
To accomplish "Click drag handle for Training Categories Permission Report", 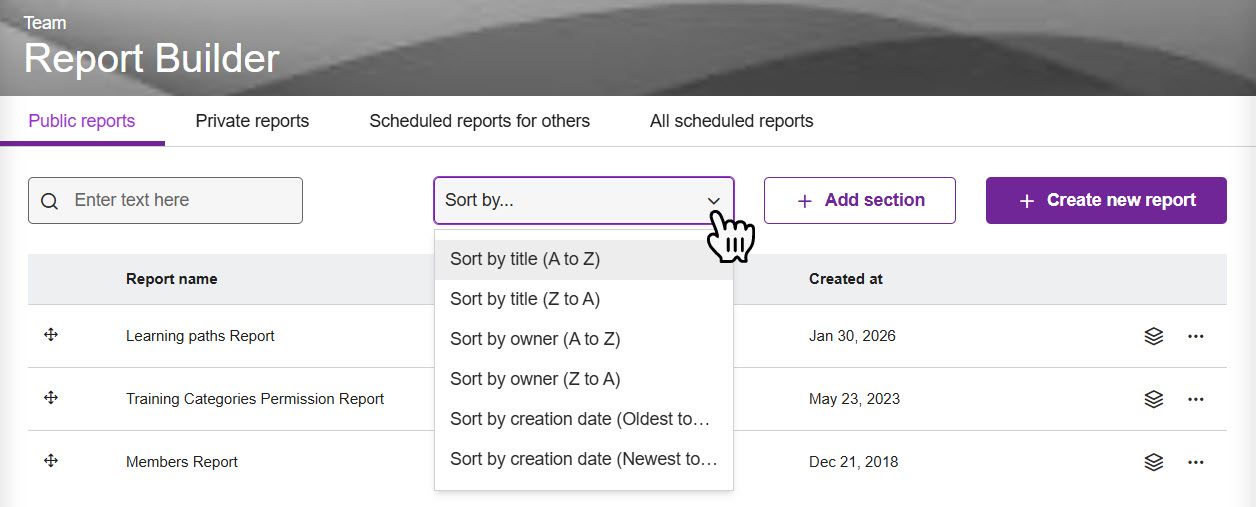I will tap(51, 398).
